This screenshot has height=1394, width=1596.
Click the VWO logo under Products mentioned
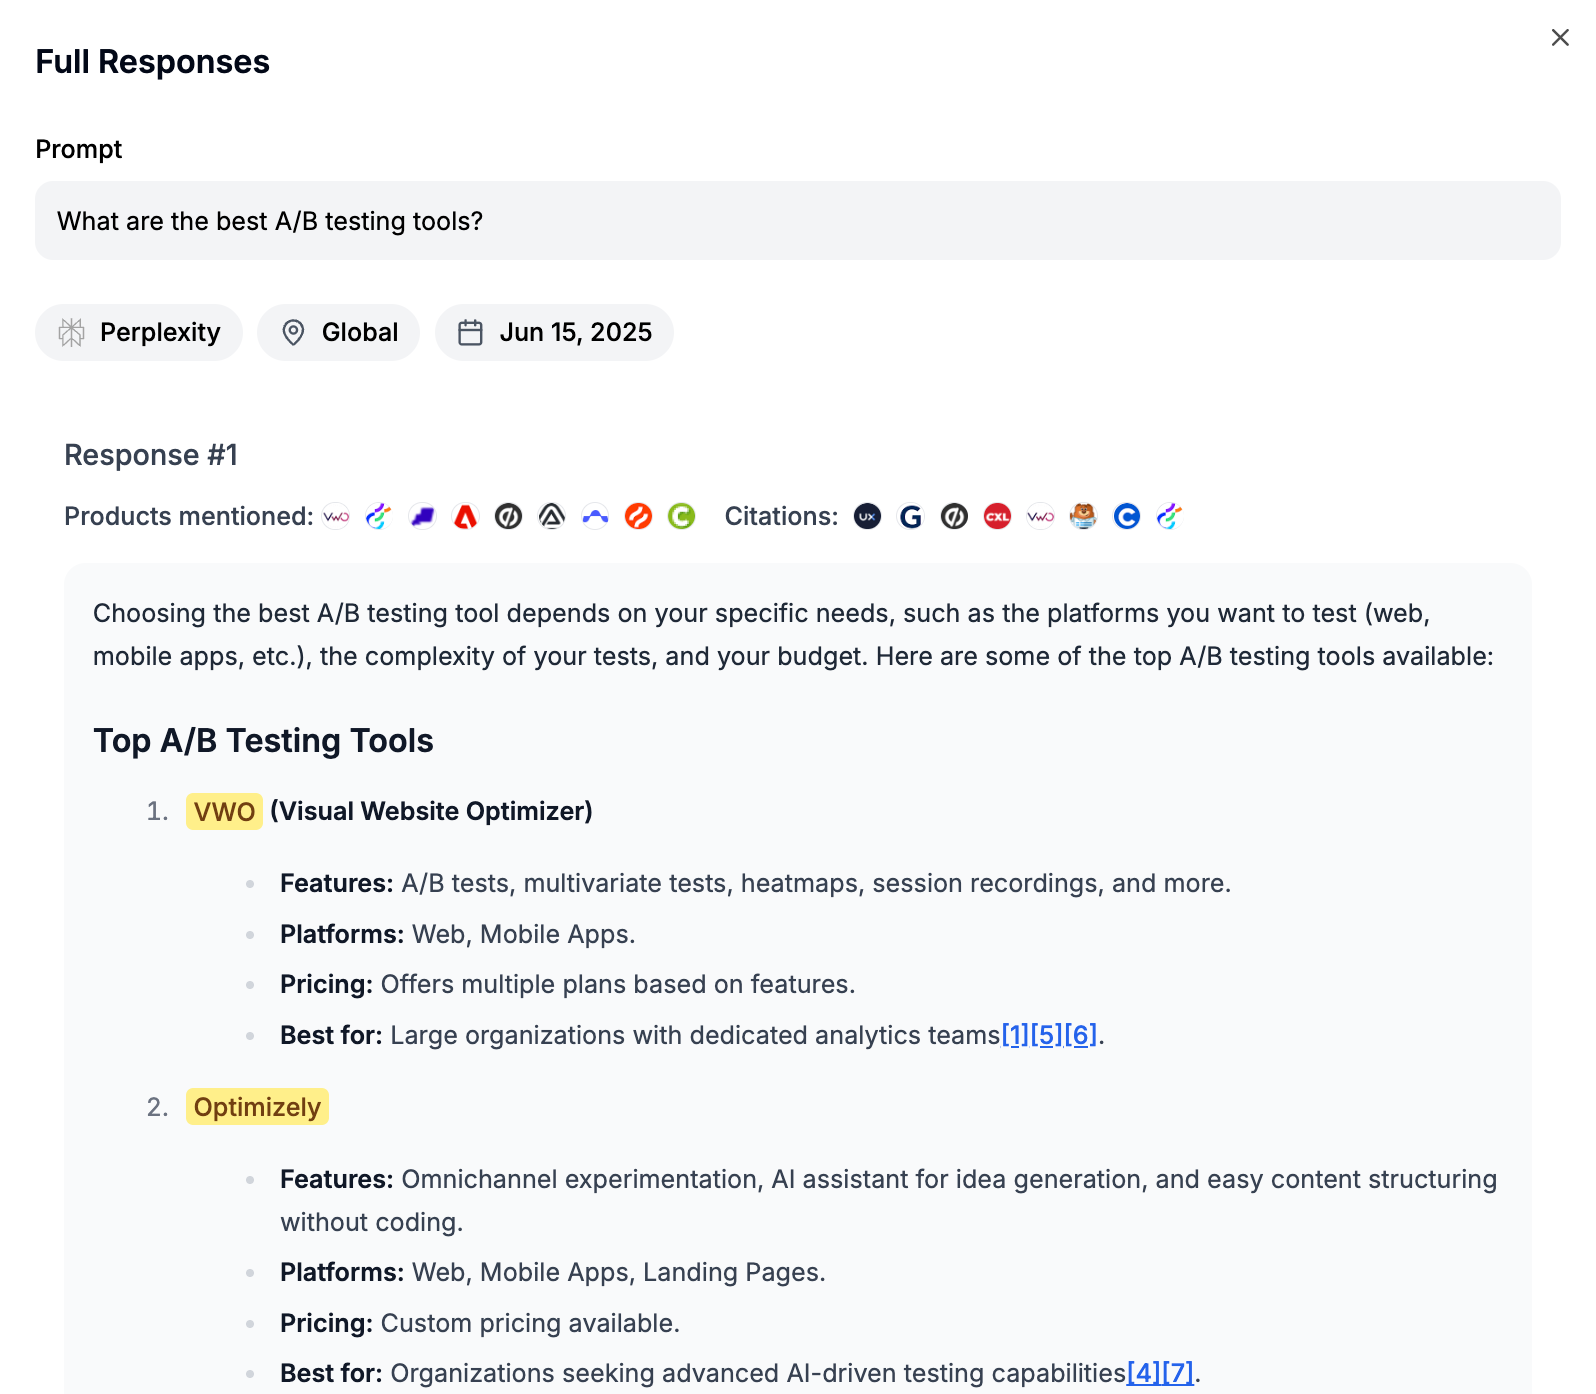[x=336, y=516]
